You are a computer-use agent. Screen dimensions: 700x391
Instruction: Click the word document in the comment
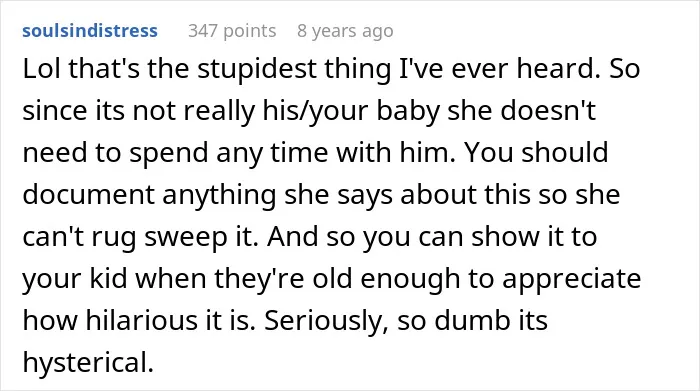coord(88,194)
